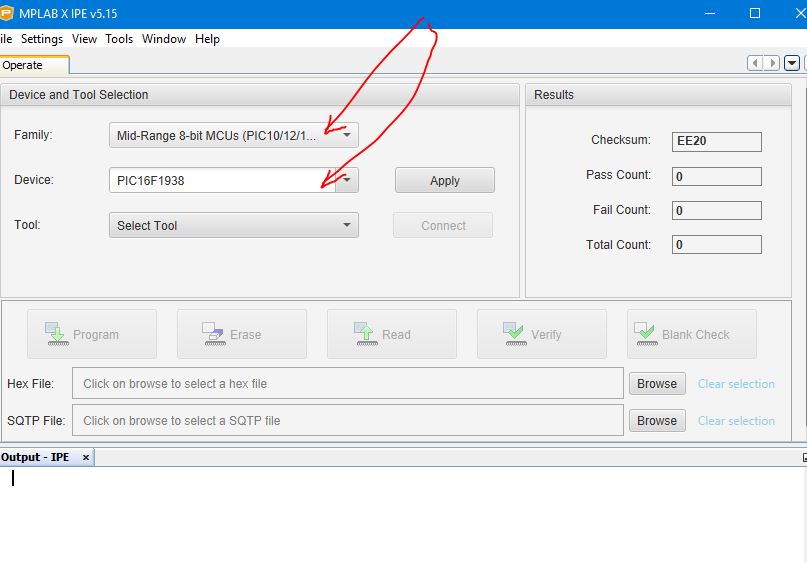
Task: Click the Fail Count value field
Action: coord(716,210)
